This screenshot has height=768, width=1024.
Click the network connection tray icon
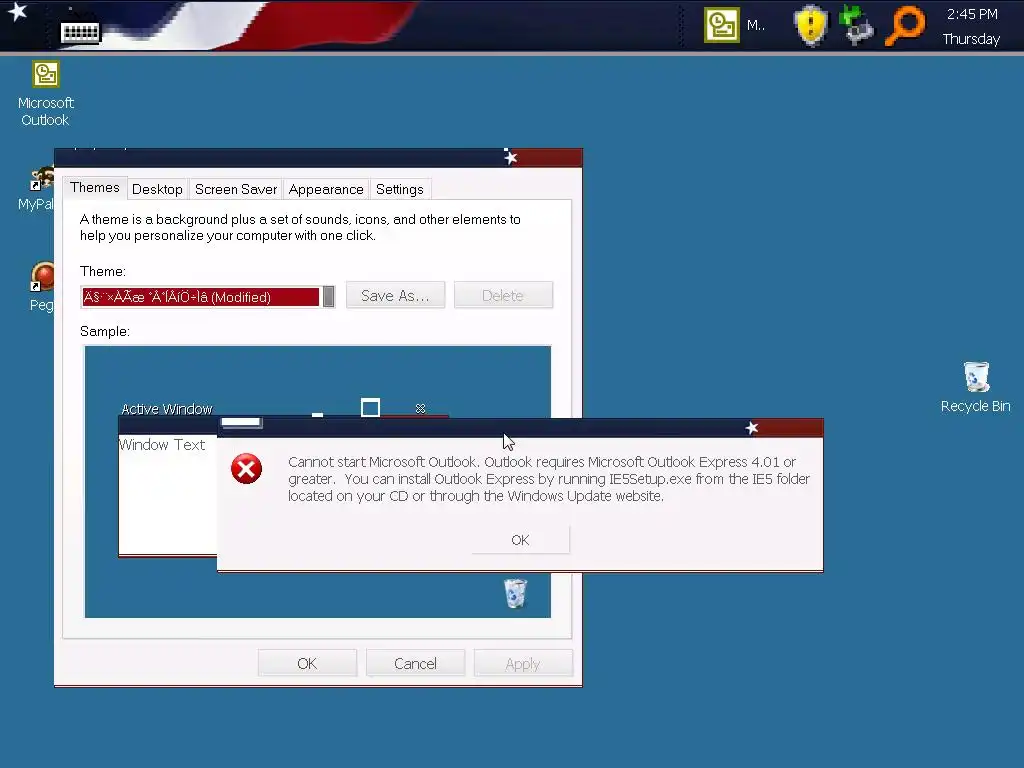pyautogui.click(x=857, y=25)
